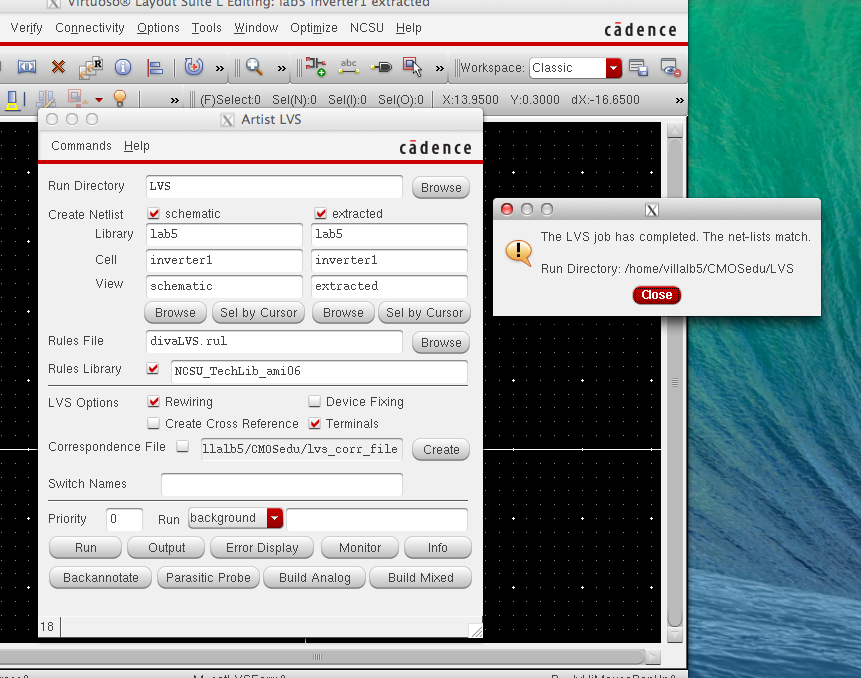Click the red X delete icon
Viewport: 861px width, 678px height.
point(58,68)
